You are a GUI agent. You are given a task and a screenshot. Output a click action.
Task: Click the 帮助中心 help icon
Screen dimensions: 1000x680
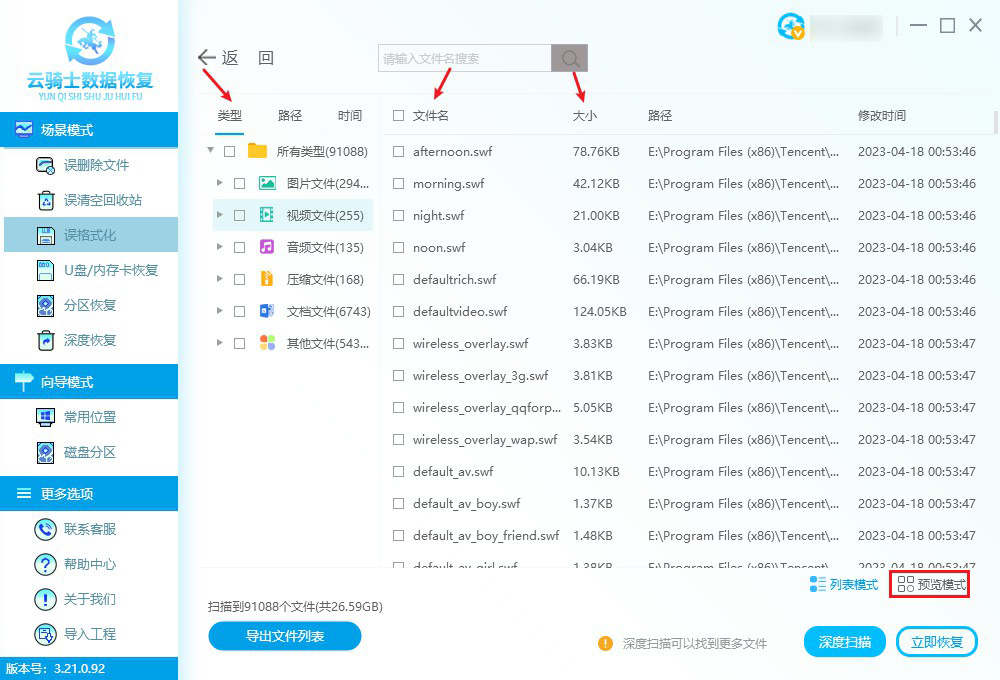coord(45,563)
